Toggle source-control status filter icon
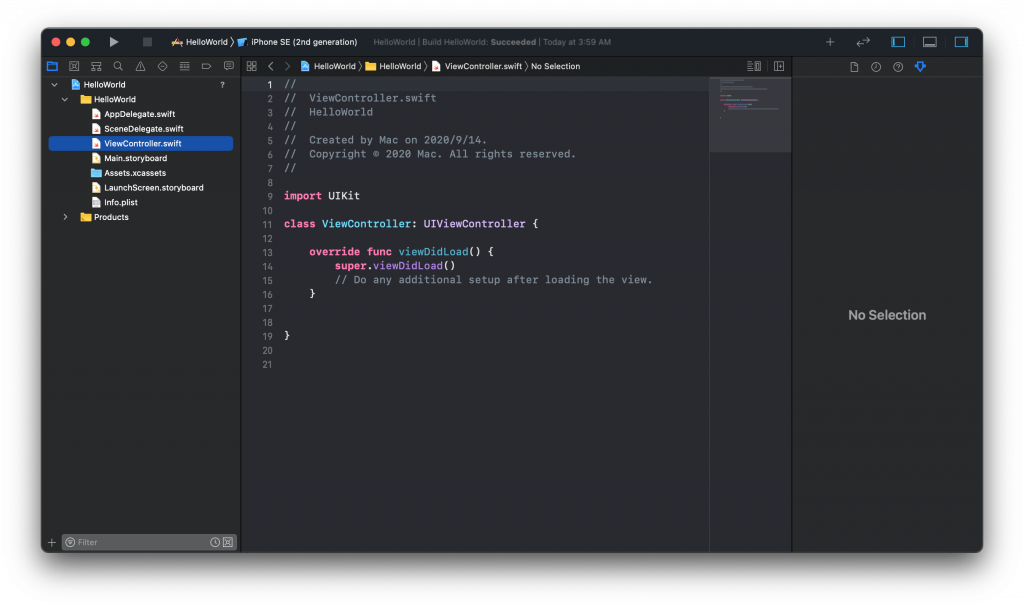 [228, 542]
